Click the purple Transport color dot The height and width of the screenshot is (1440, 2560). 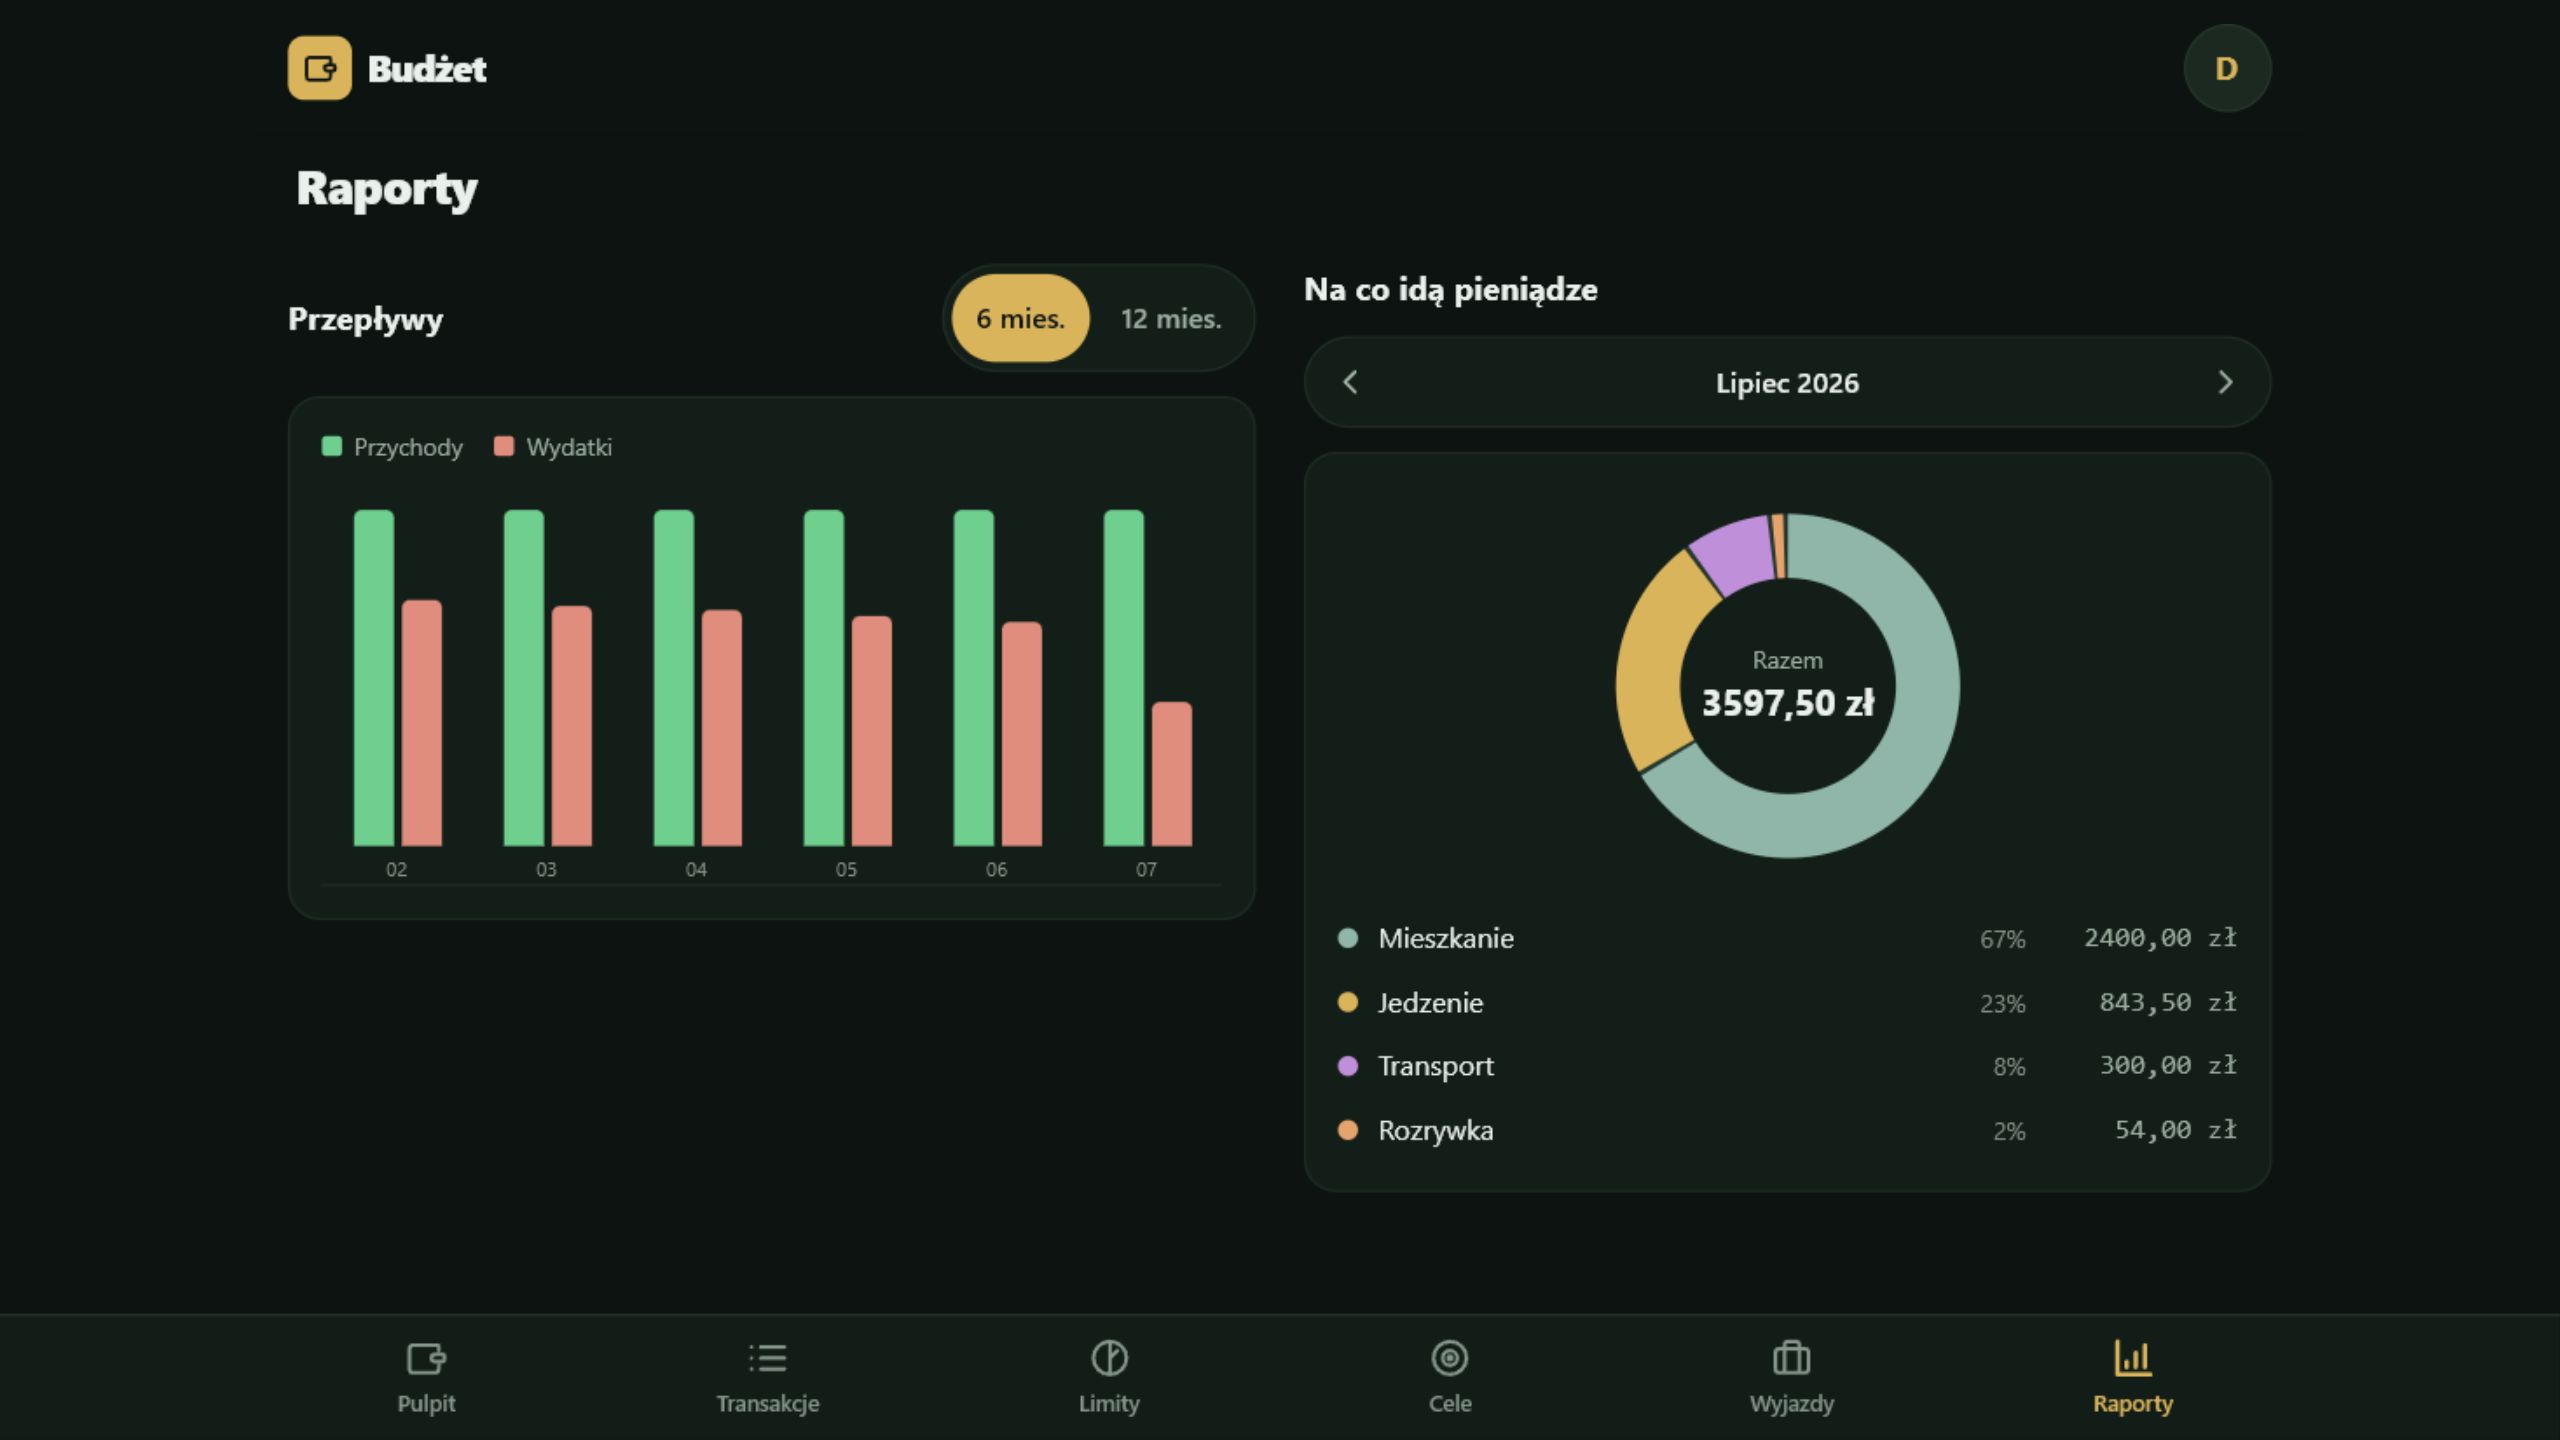(1348, 1066)
